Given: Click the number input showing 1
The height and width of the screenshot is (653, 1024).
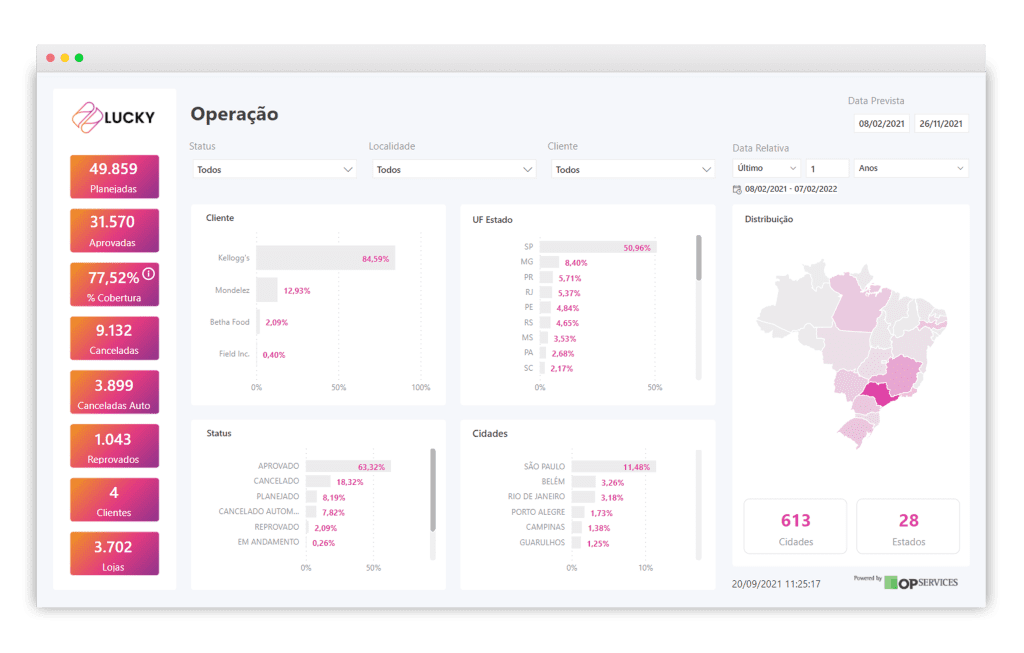Looking at the screenshot, I should point(828,168).
